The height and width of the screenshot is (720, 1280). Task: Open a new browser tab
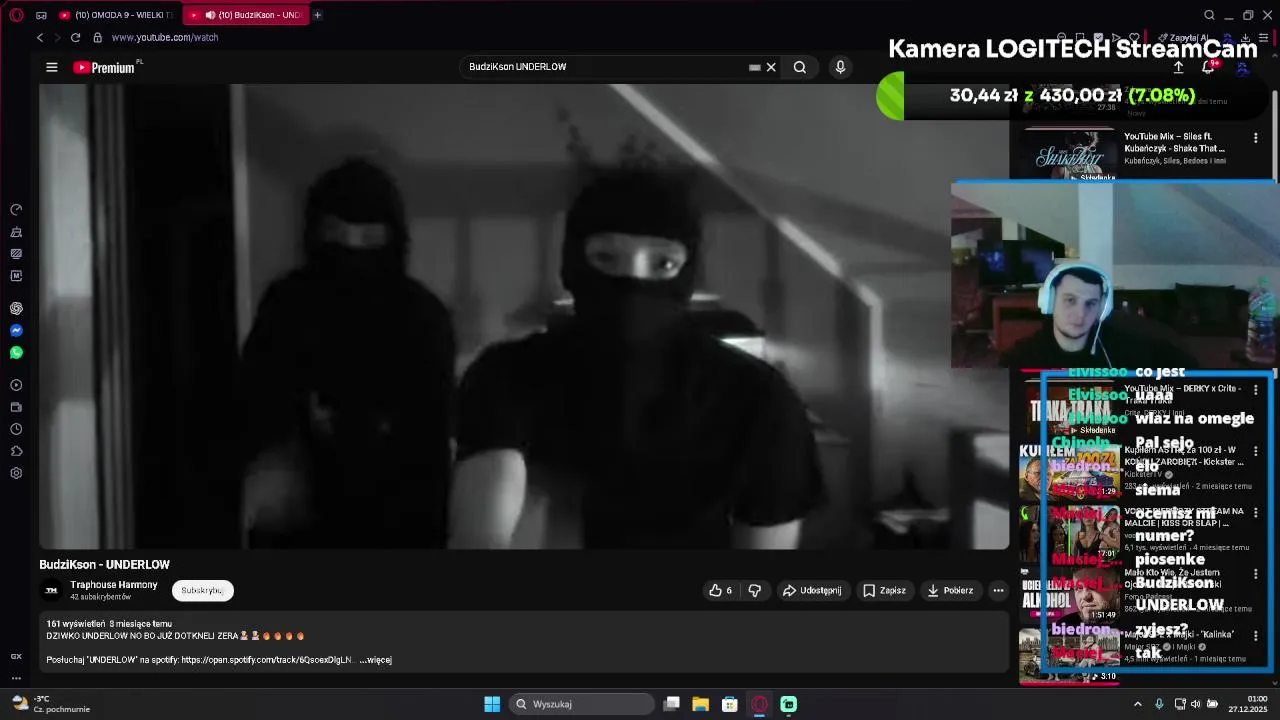tap(317, 15)
